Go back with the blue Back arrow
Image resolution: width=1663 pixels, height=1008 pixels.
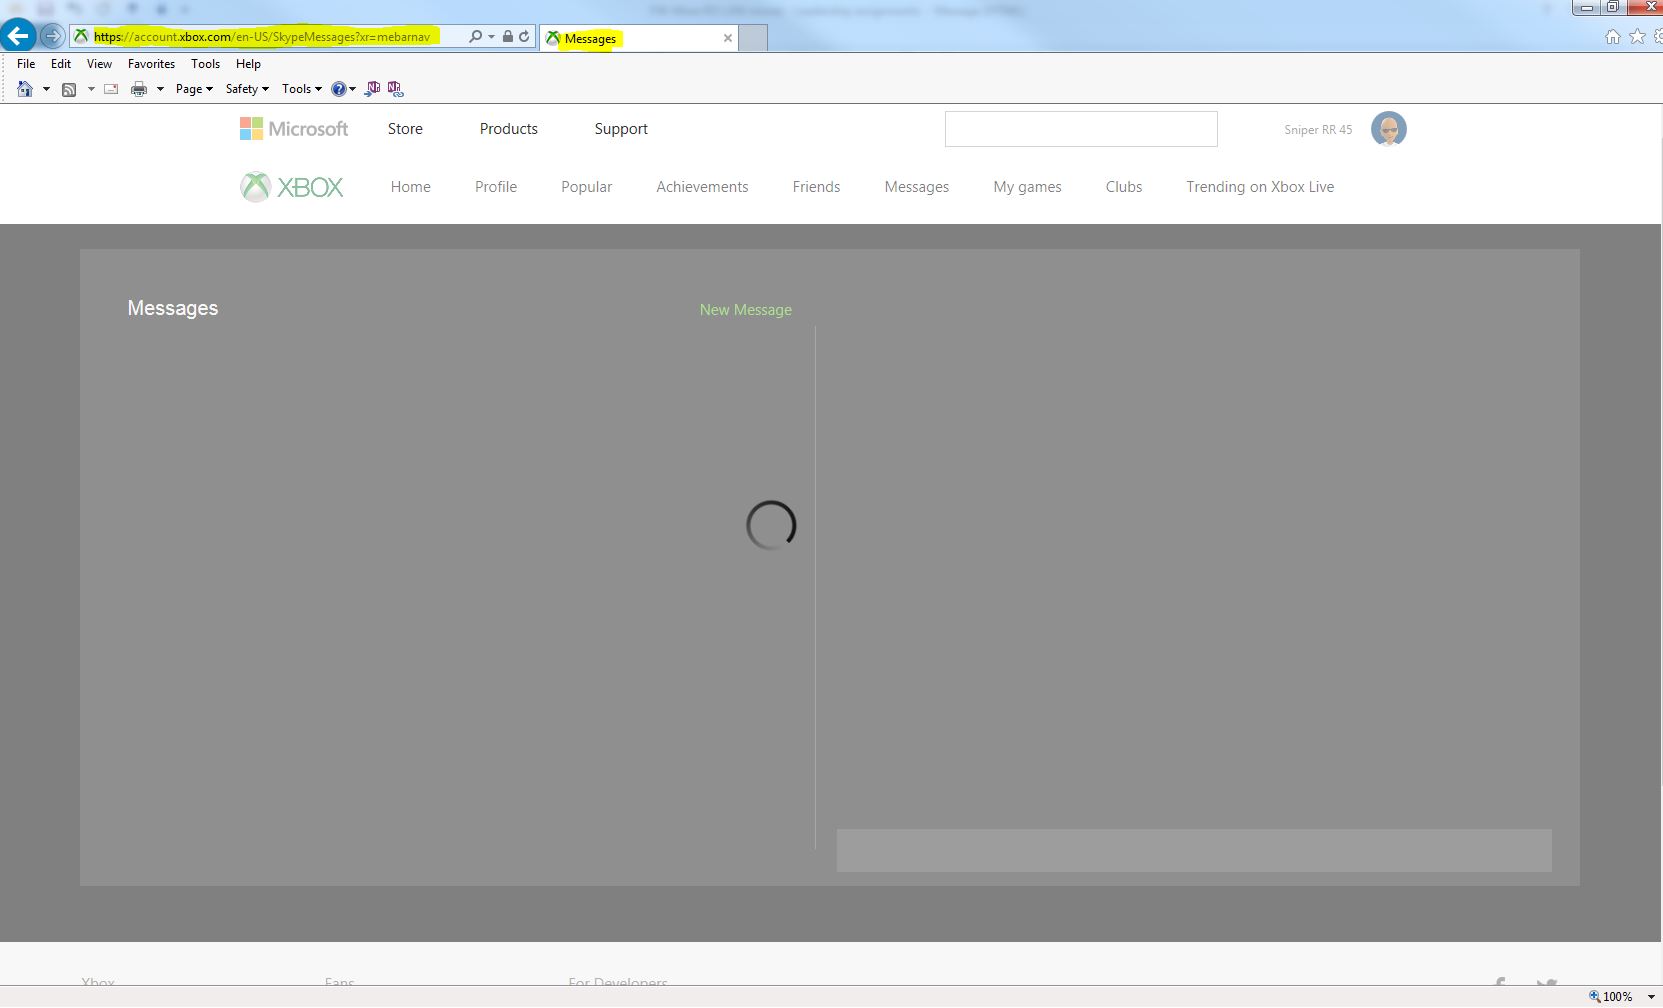click(18, 36)
